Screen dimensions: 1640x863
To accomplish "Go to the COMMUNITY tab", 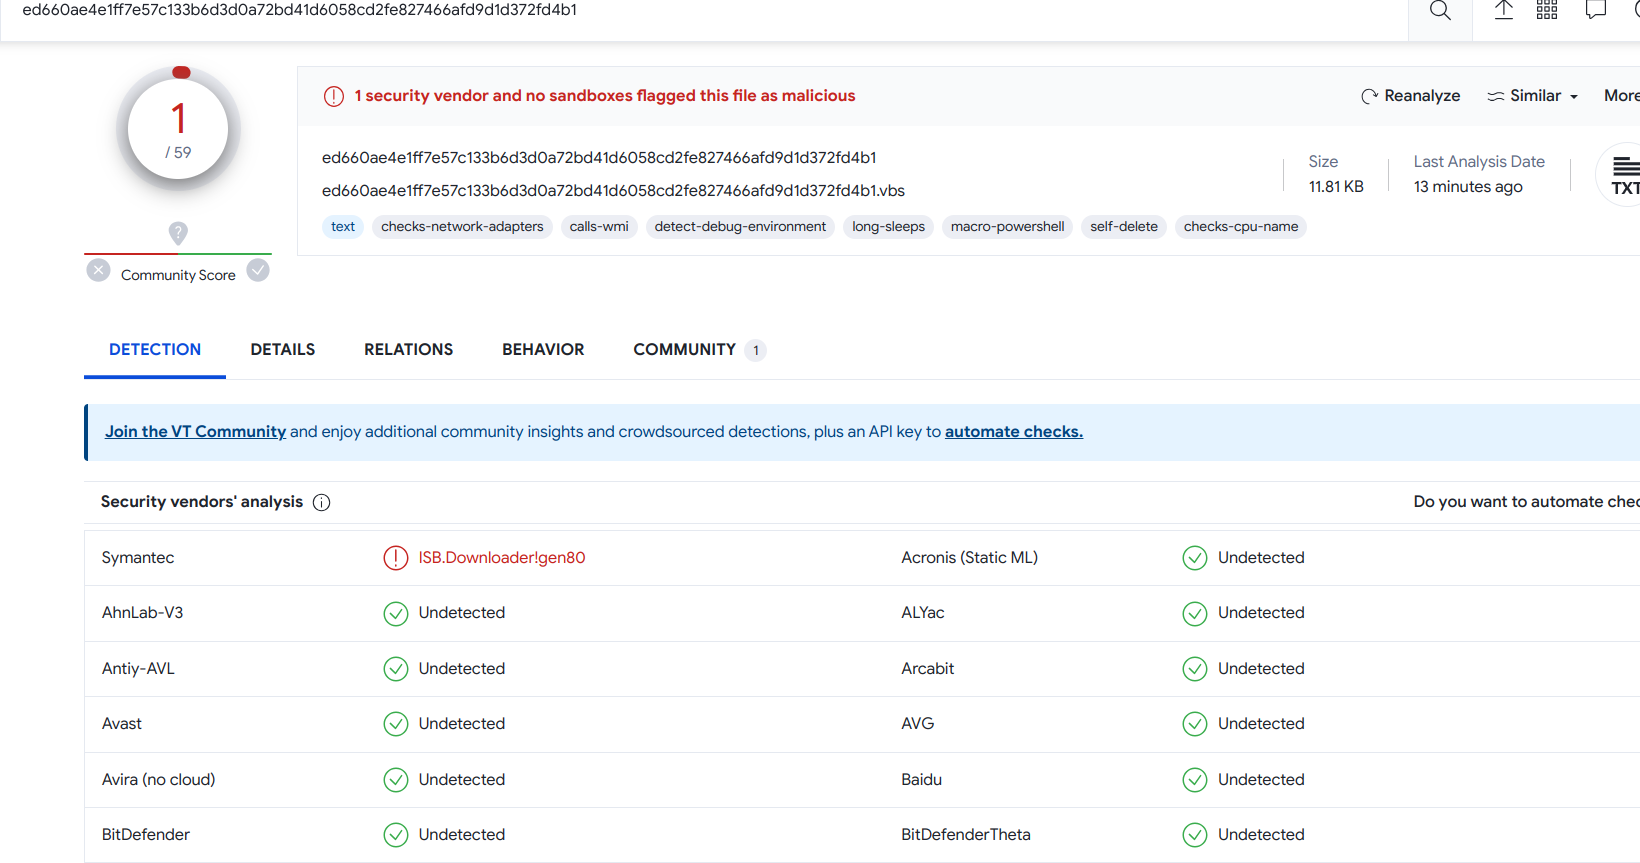I will coord(685,350).
